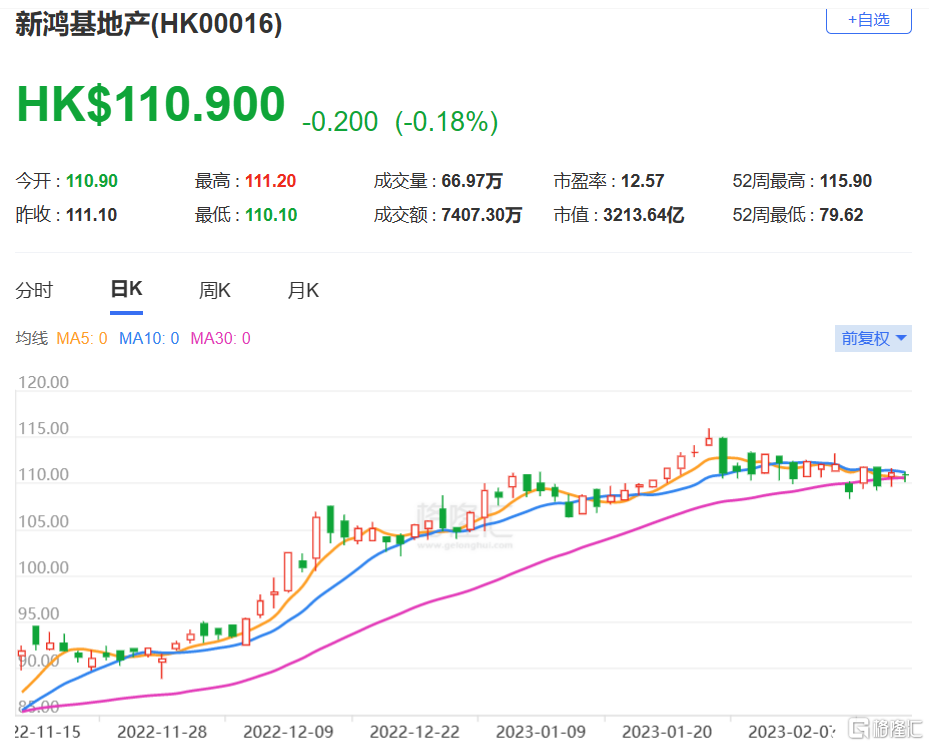Viewport: 929px width, 746px height.
Task: Add stock to watchlist with +自选 button
Action: (x=868, y=21)
